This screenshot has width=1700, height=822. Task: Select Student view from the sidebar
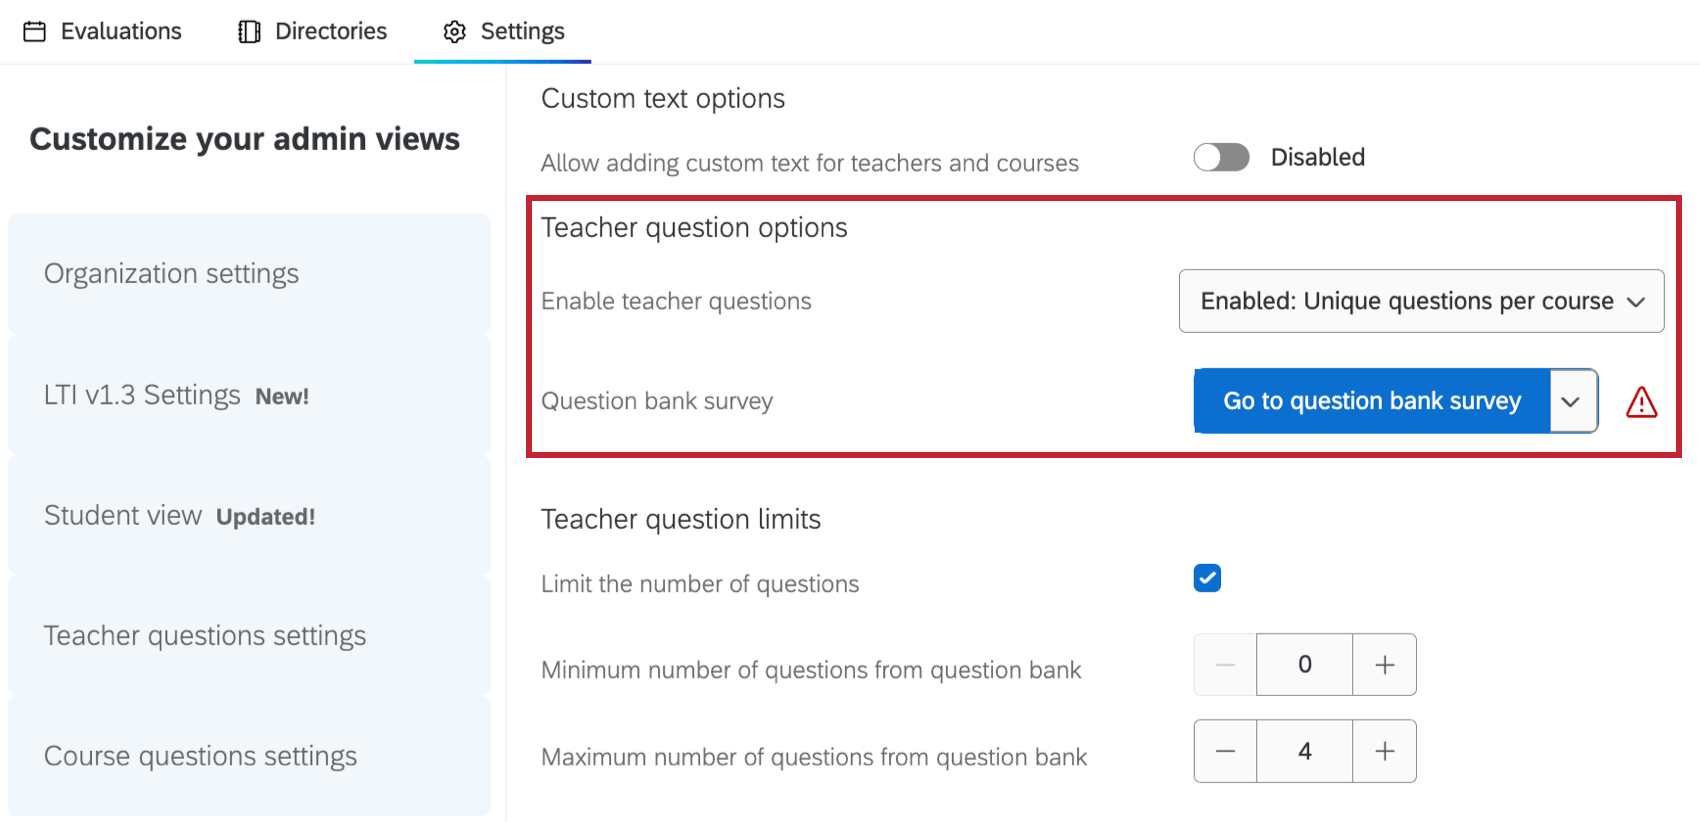click(x=123, y=515)
